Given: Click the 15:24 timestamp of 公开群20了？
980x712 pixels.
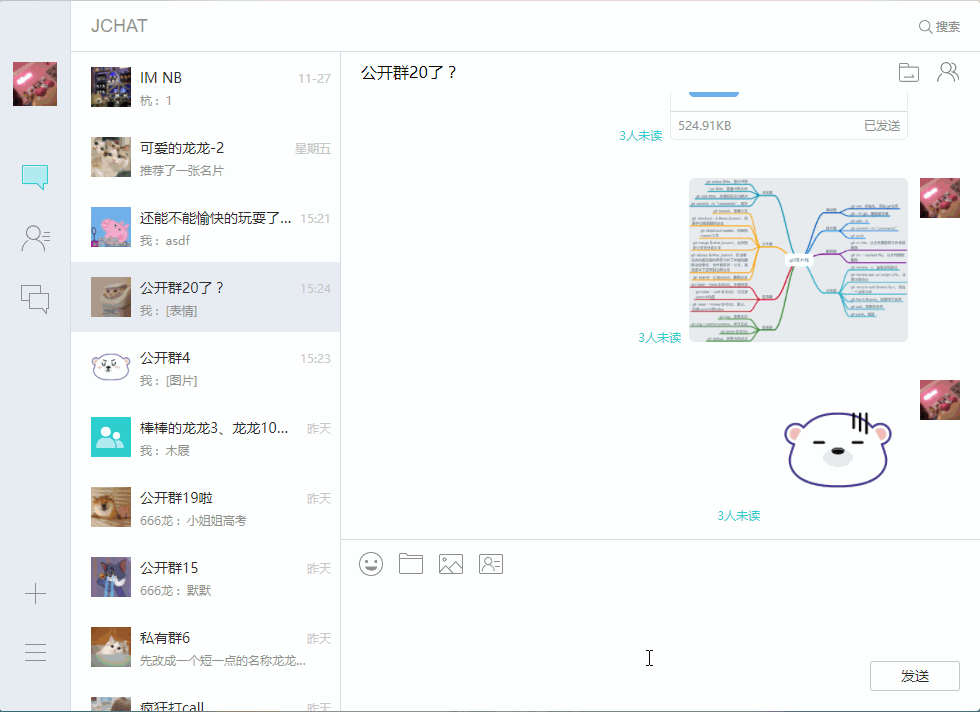Looking at the screenshot, I should click(315, 288).
